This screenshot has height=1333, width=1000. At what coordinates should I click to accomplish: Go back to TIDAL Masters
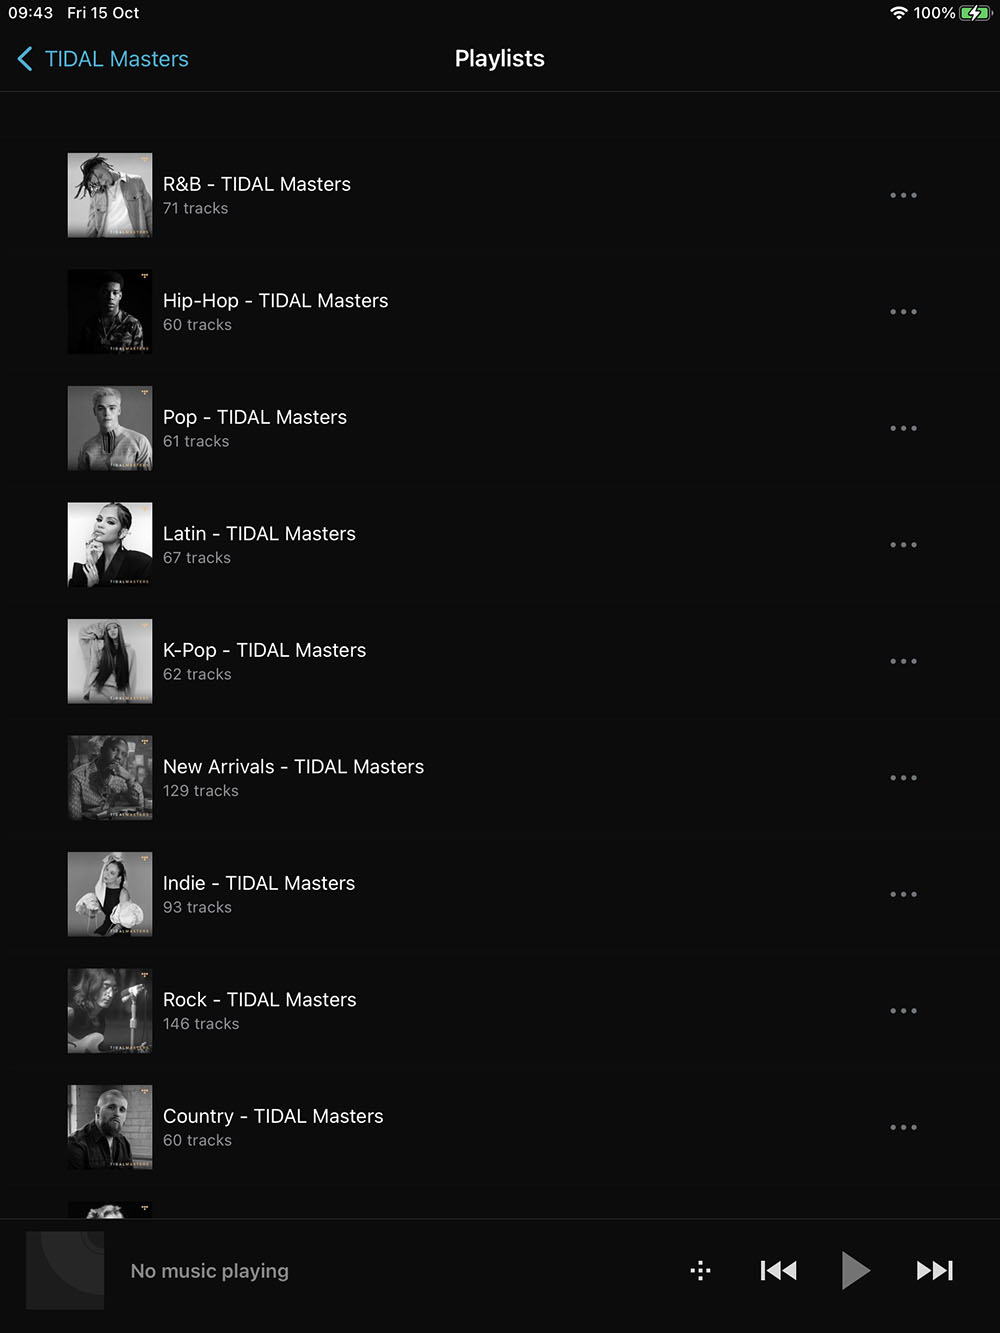pyautogui.click(x=103, y=59)
